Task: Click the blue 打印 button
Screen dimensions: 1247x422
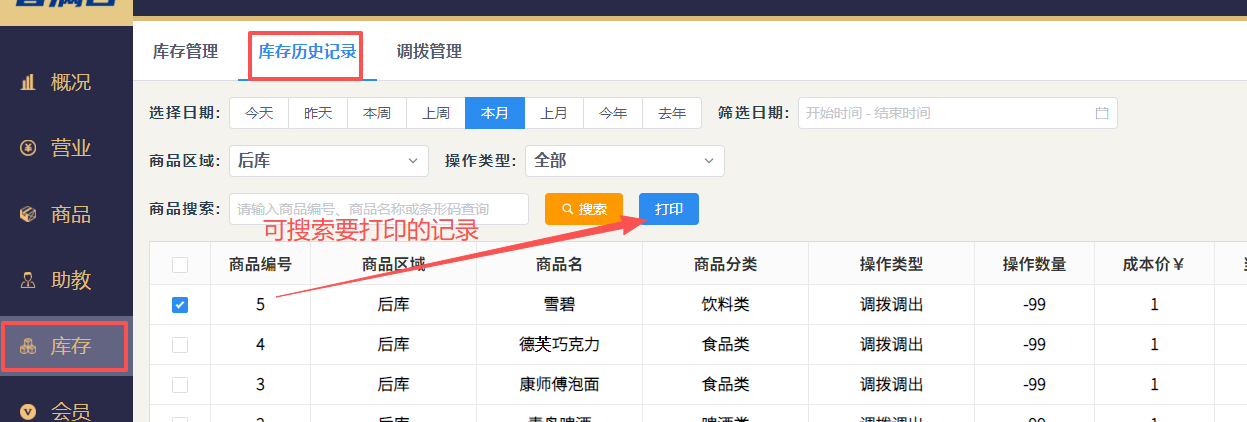Action: (x=669, y=209)
